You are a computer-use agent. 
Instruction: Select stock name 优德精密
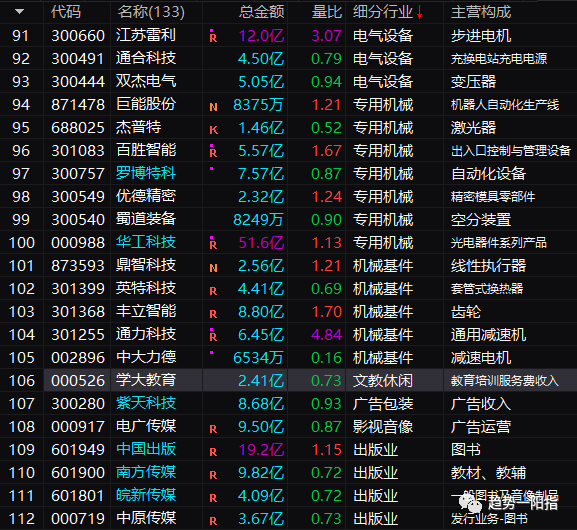click(146, 197)
